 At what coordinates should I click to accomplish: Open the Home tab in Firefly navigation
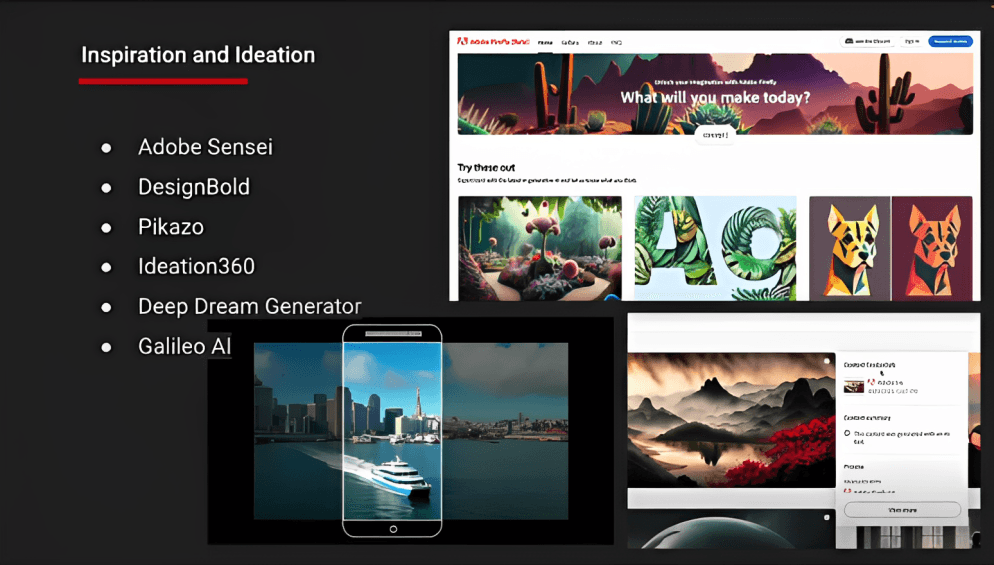click(x=545, y=42)
